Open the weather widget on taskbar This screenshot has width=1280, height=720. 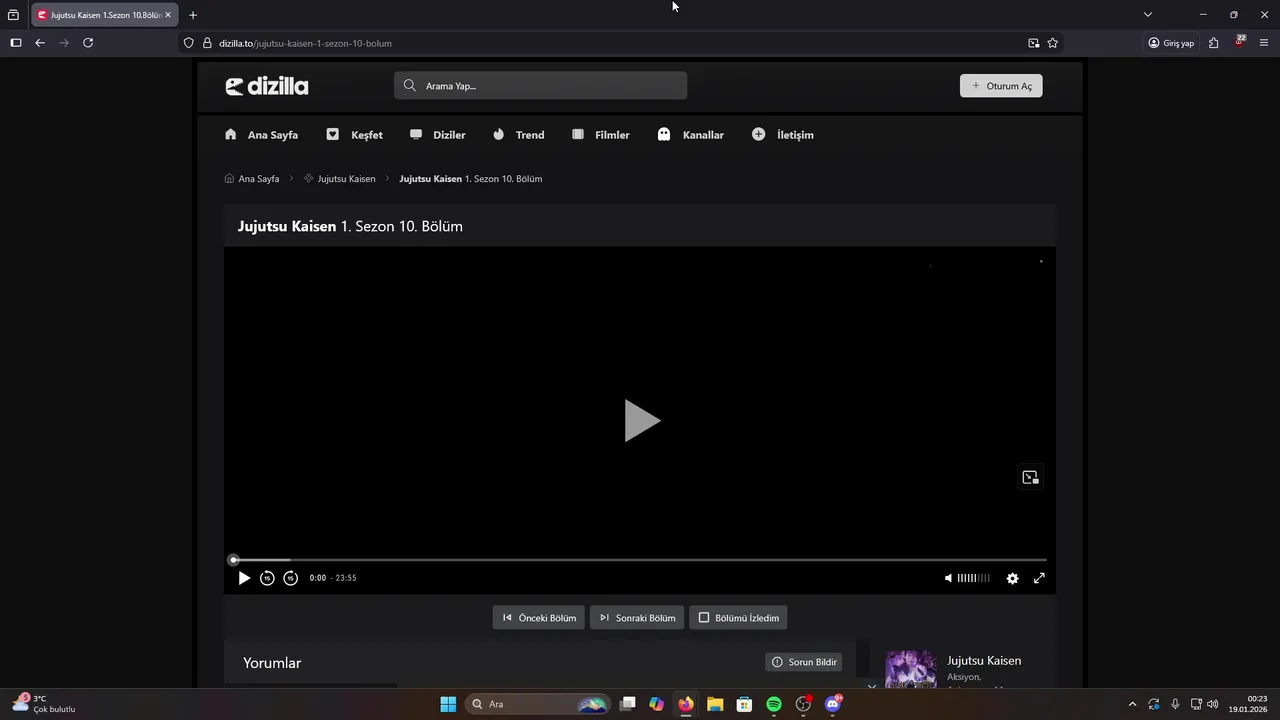pyautogui.click(x=44, y=704)
